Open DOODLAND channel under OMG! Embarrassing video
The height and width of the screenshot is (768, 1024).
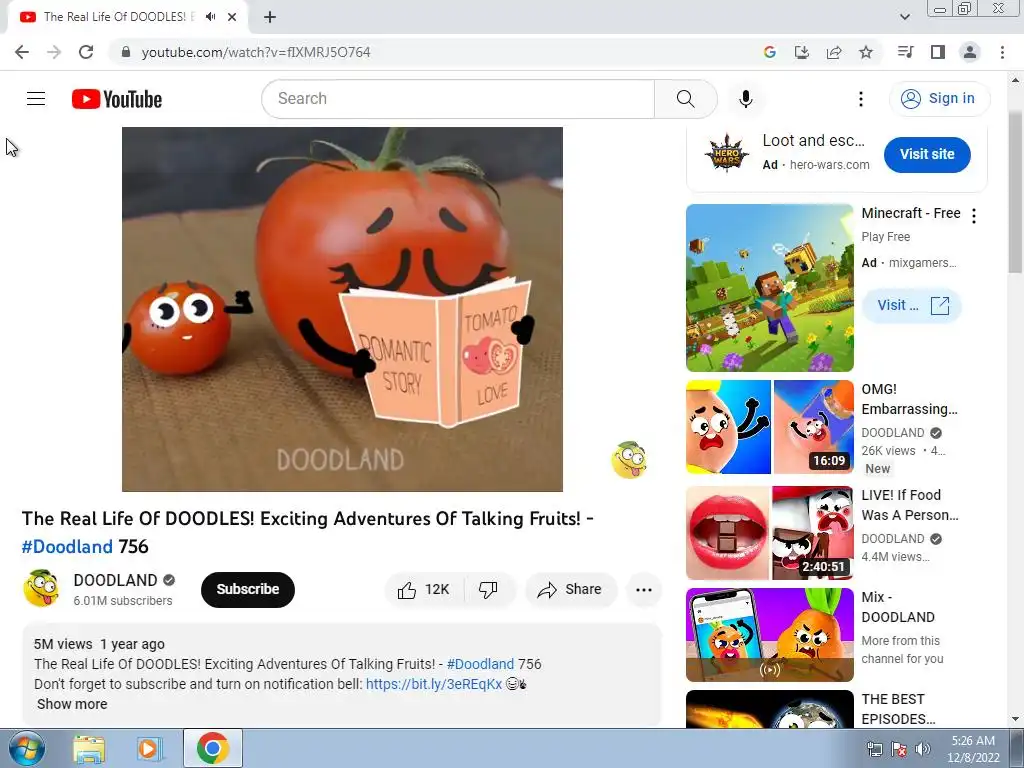tap(893, 433)
